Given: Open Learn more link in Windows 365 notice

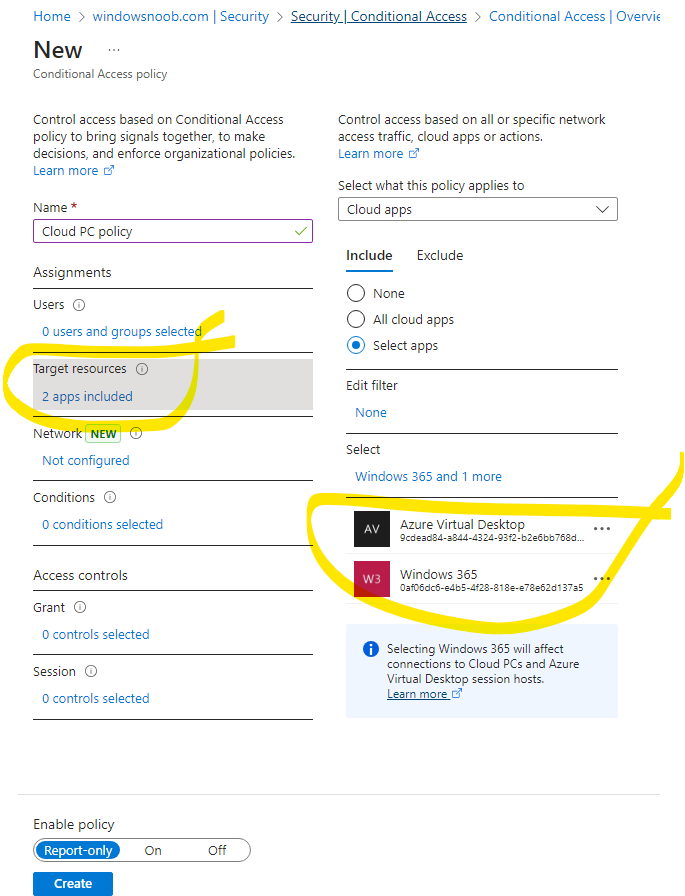Looking at the screenshot, I should [x=424, y=694].
